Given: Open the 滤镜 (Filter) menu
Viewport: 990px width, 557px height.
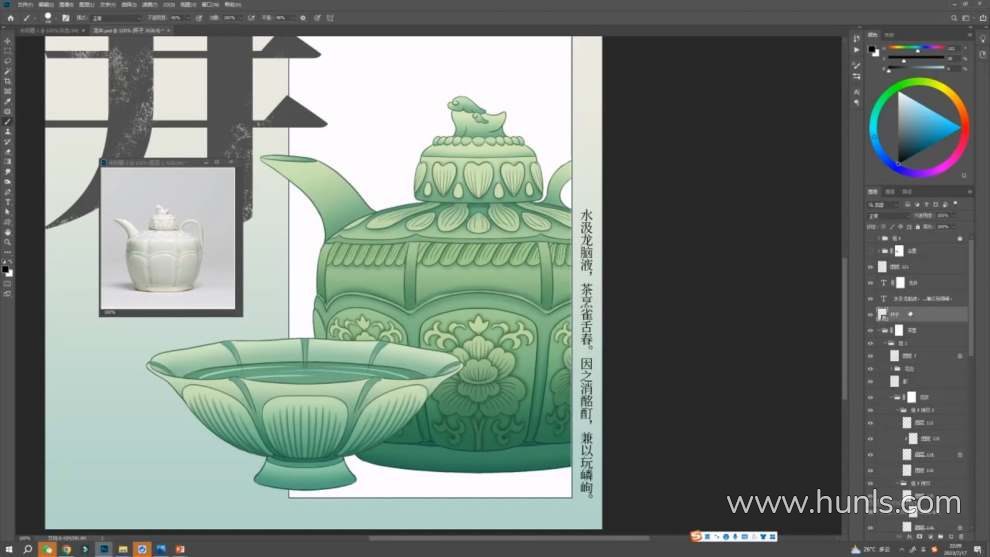Looking at the screenshot, I should pyautogui.click(x=150, y=4).
